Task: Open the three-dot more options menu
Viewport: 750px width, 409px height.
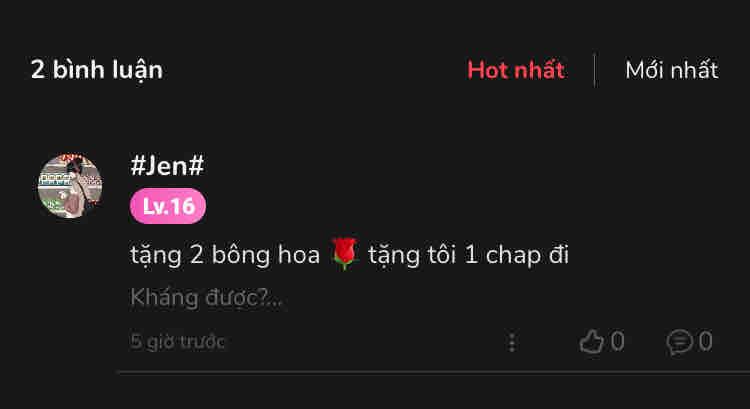Action: pyautogui.click(x=512, y=343)
